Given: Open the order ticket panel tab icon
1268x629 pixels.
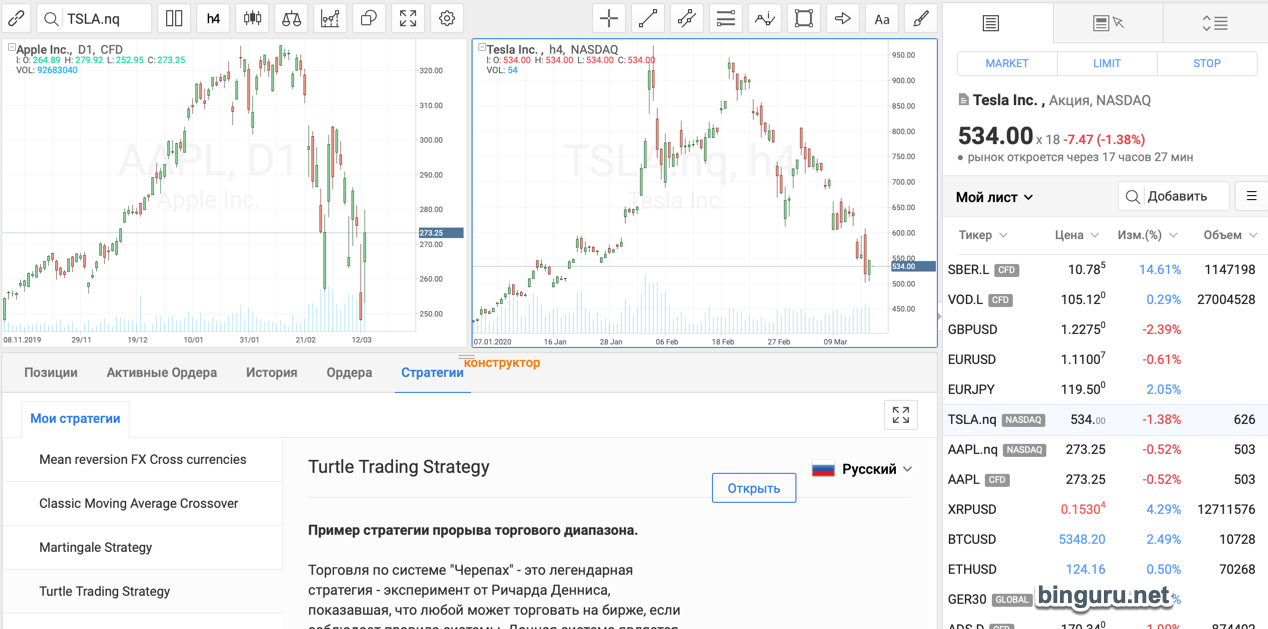Looking at the screenshot, I should pyautogui.click(x=990, y=22).
